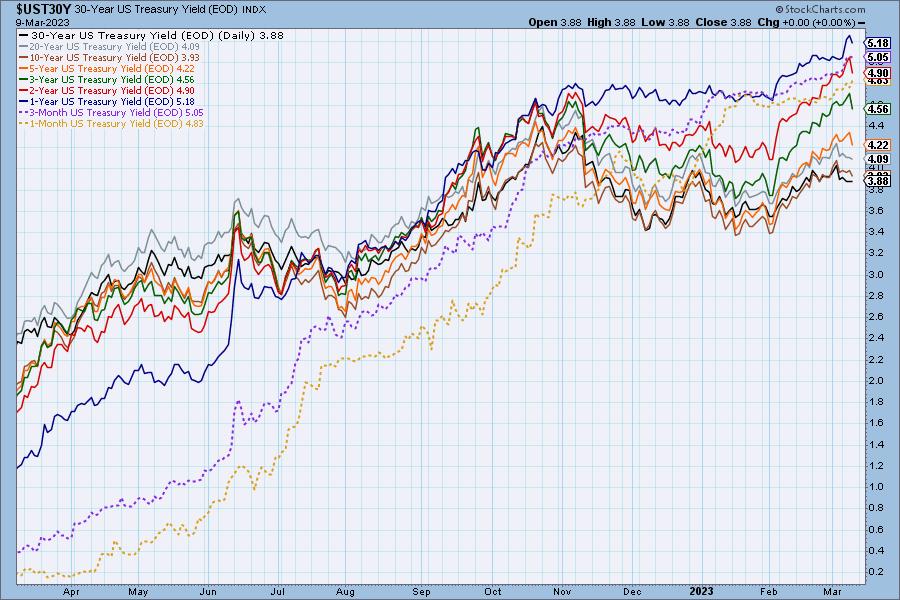Click the Open 3.88 value in header
This screenshot has height=600, width=900.
click(554, 22)
